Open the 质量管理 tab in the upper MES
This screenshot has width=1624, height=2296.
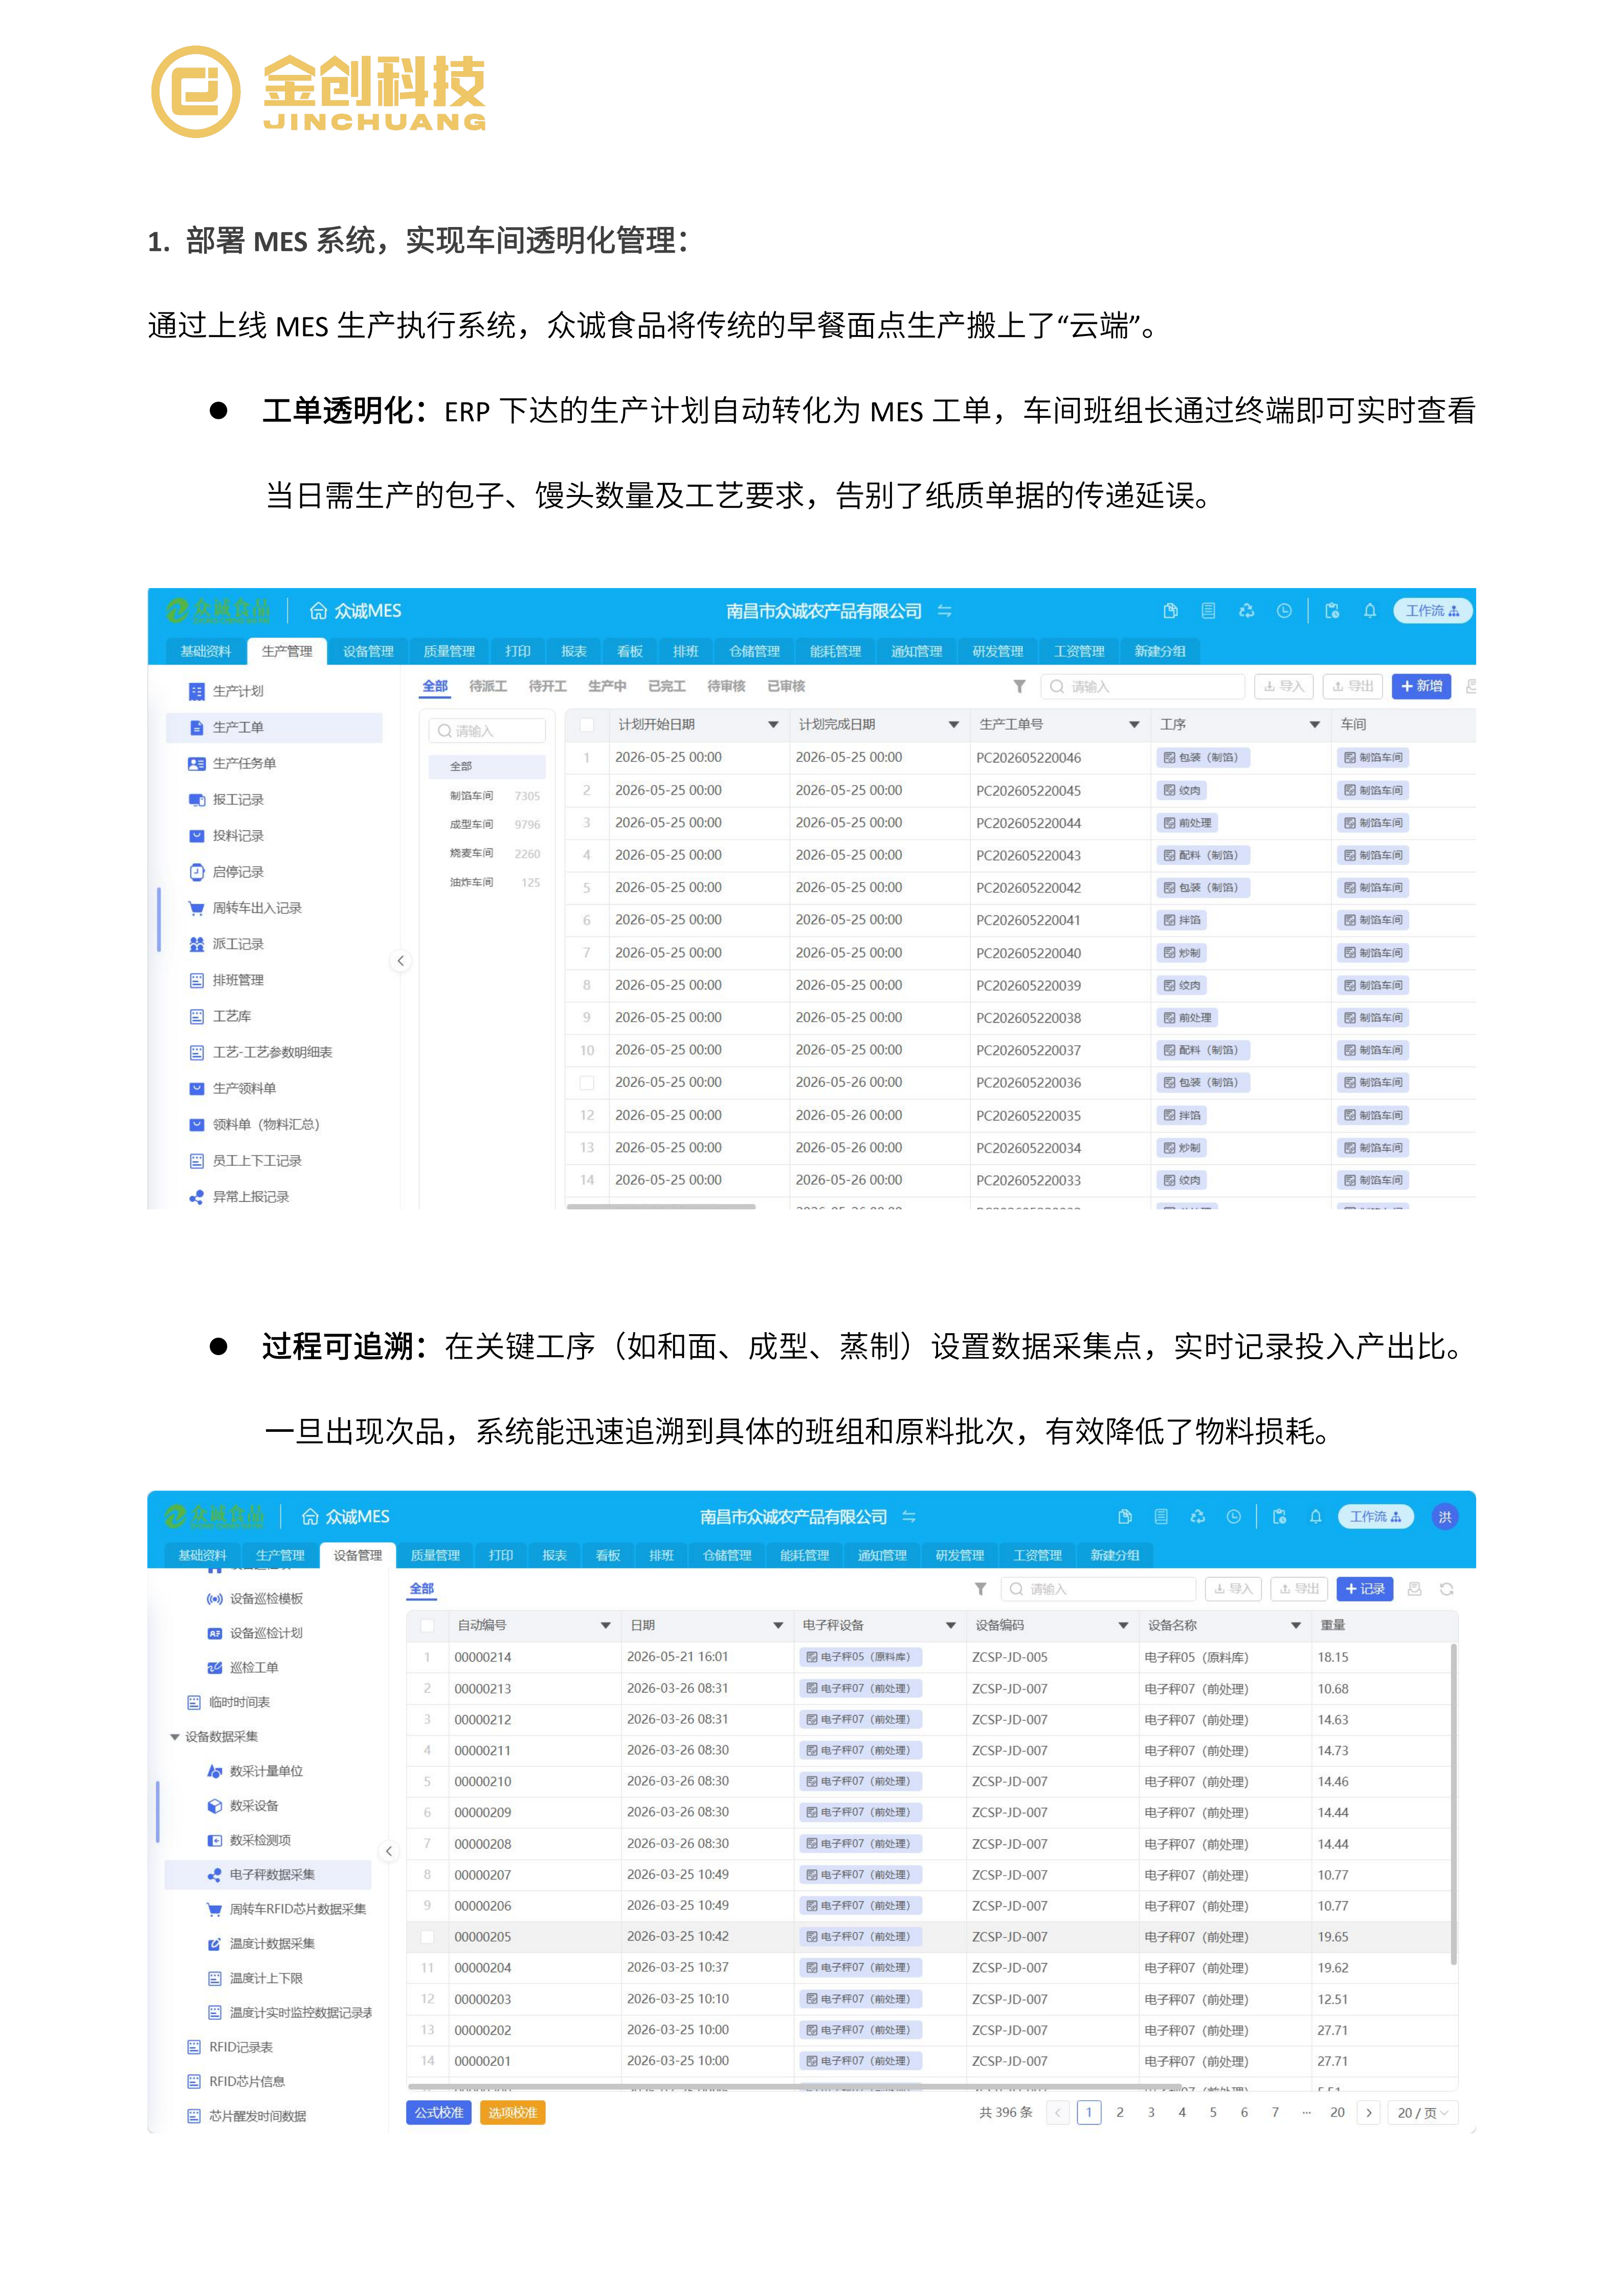tap(449, 651)
